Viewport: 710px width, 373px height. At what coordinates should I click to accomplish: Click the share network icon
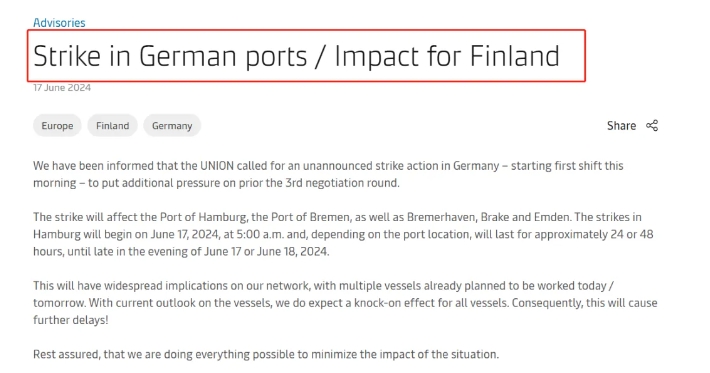click(652, 125)
